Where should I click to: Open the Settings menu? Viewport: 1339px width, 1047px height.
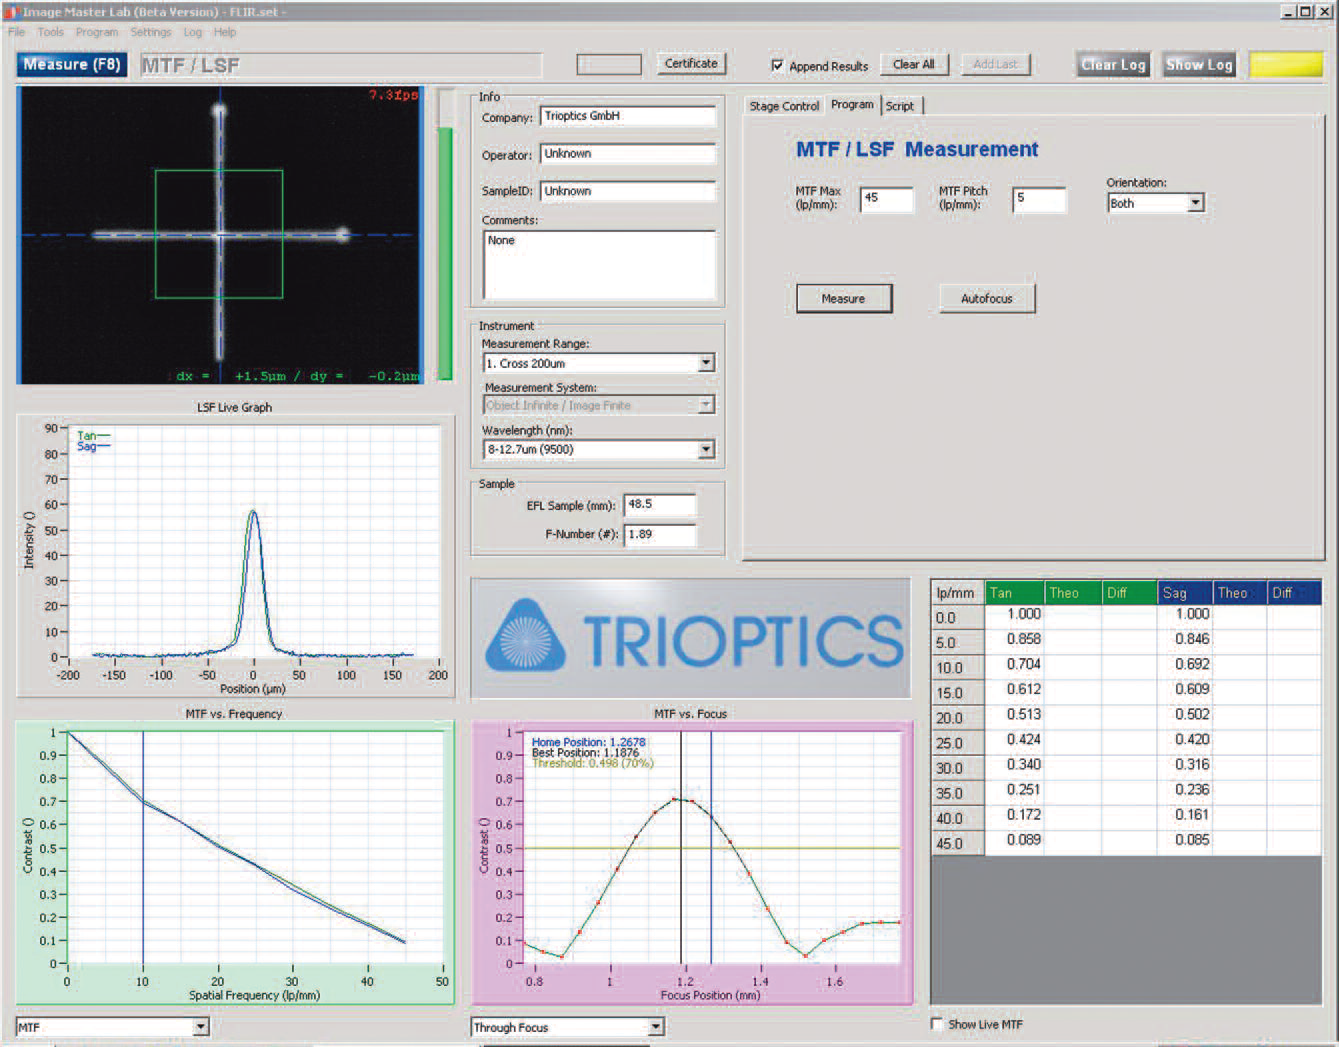151,32
